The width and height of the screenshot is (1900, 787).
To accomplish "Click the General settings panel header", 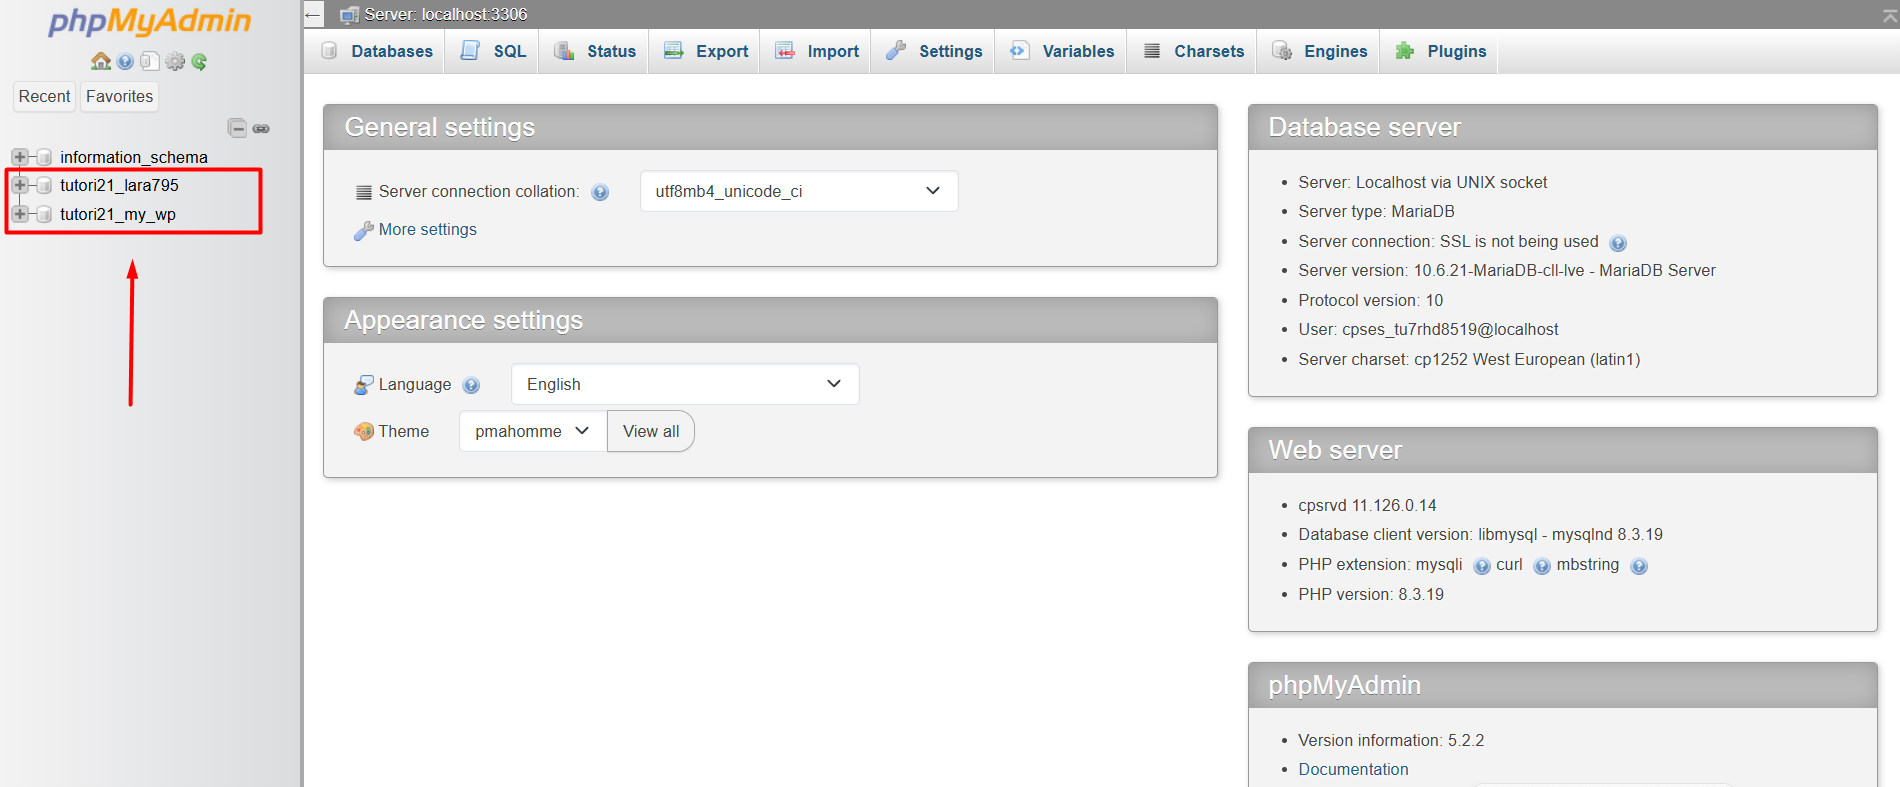I will click(770, 127).
